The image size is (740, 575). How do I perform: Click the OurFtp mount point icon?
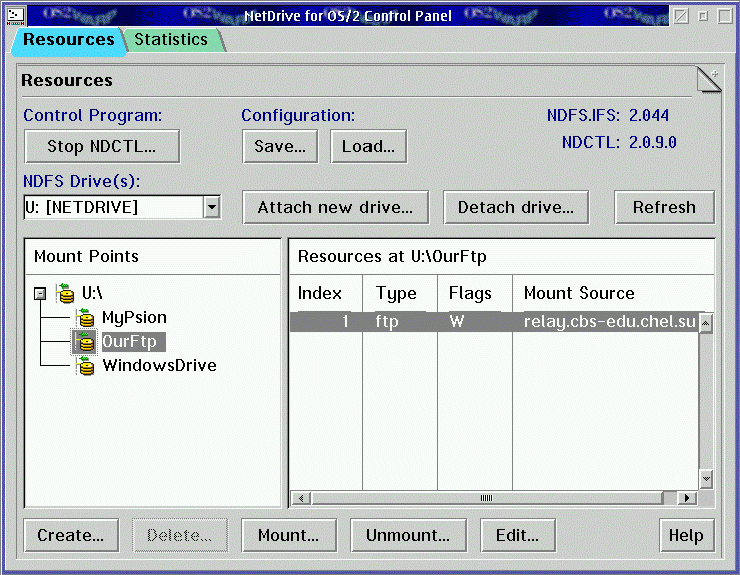84,341
